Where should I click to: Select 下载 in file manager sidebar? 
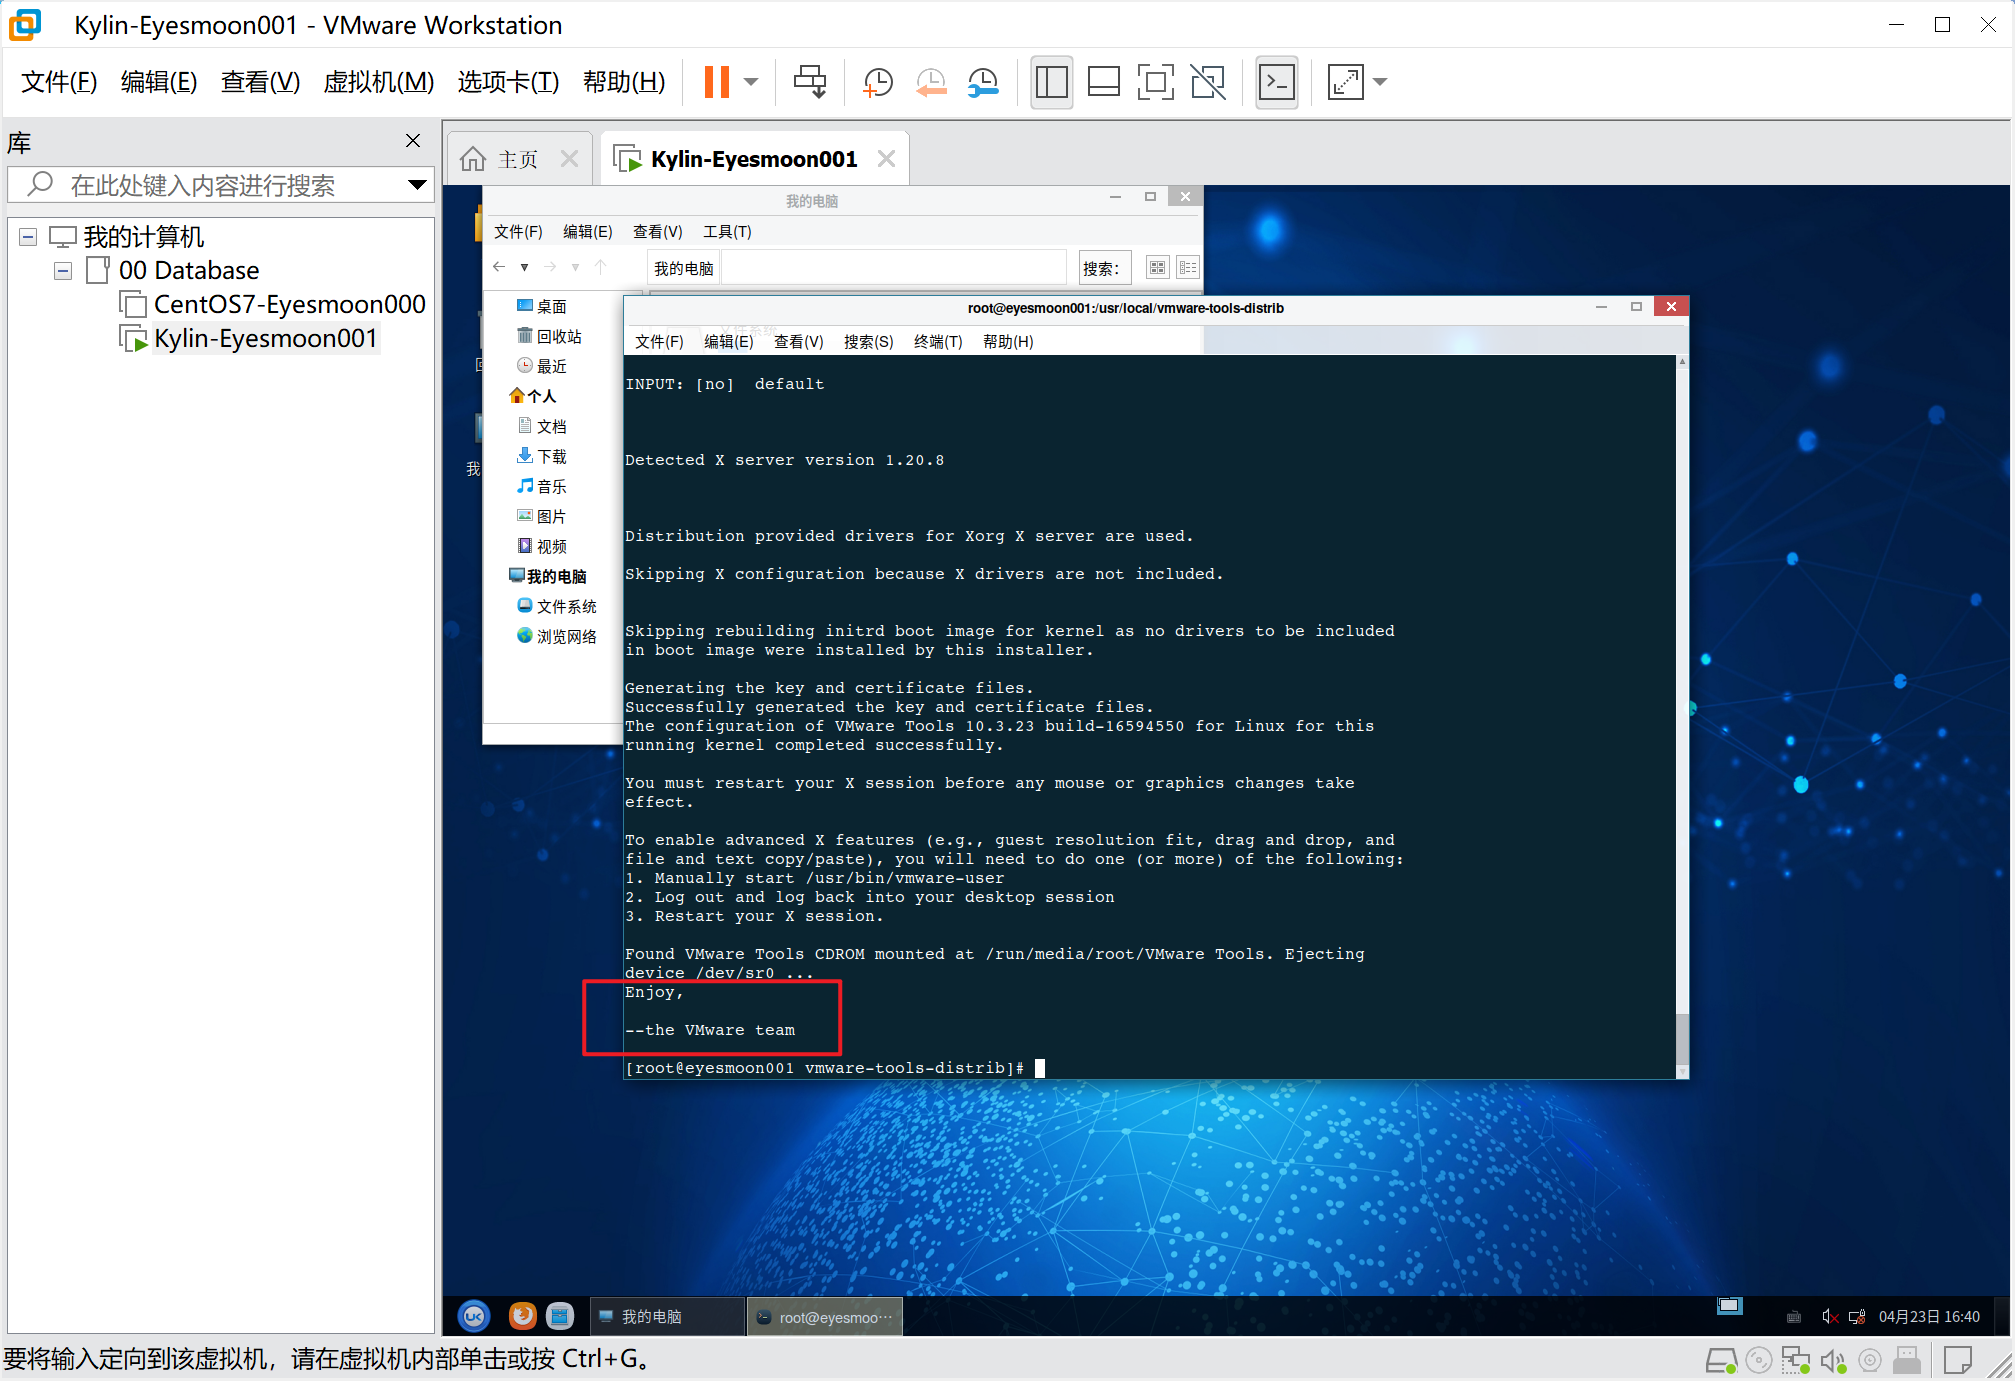(543, 456)
